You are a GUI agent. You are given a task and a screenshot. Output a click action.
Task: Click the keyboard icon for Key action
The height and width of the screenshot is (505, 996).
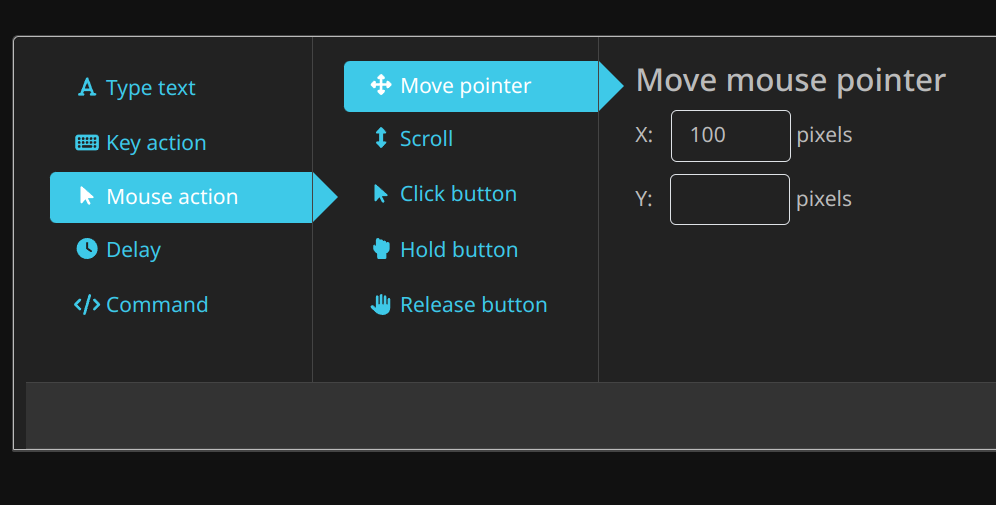pos(87,143)
